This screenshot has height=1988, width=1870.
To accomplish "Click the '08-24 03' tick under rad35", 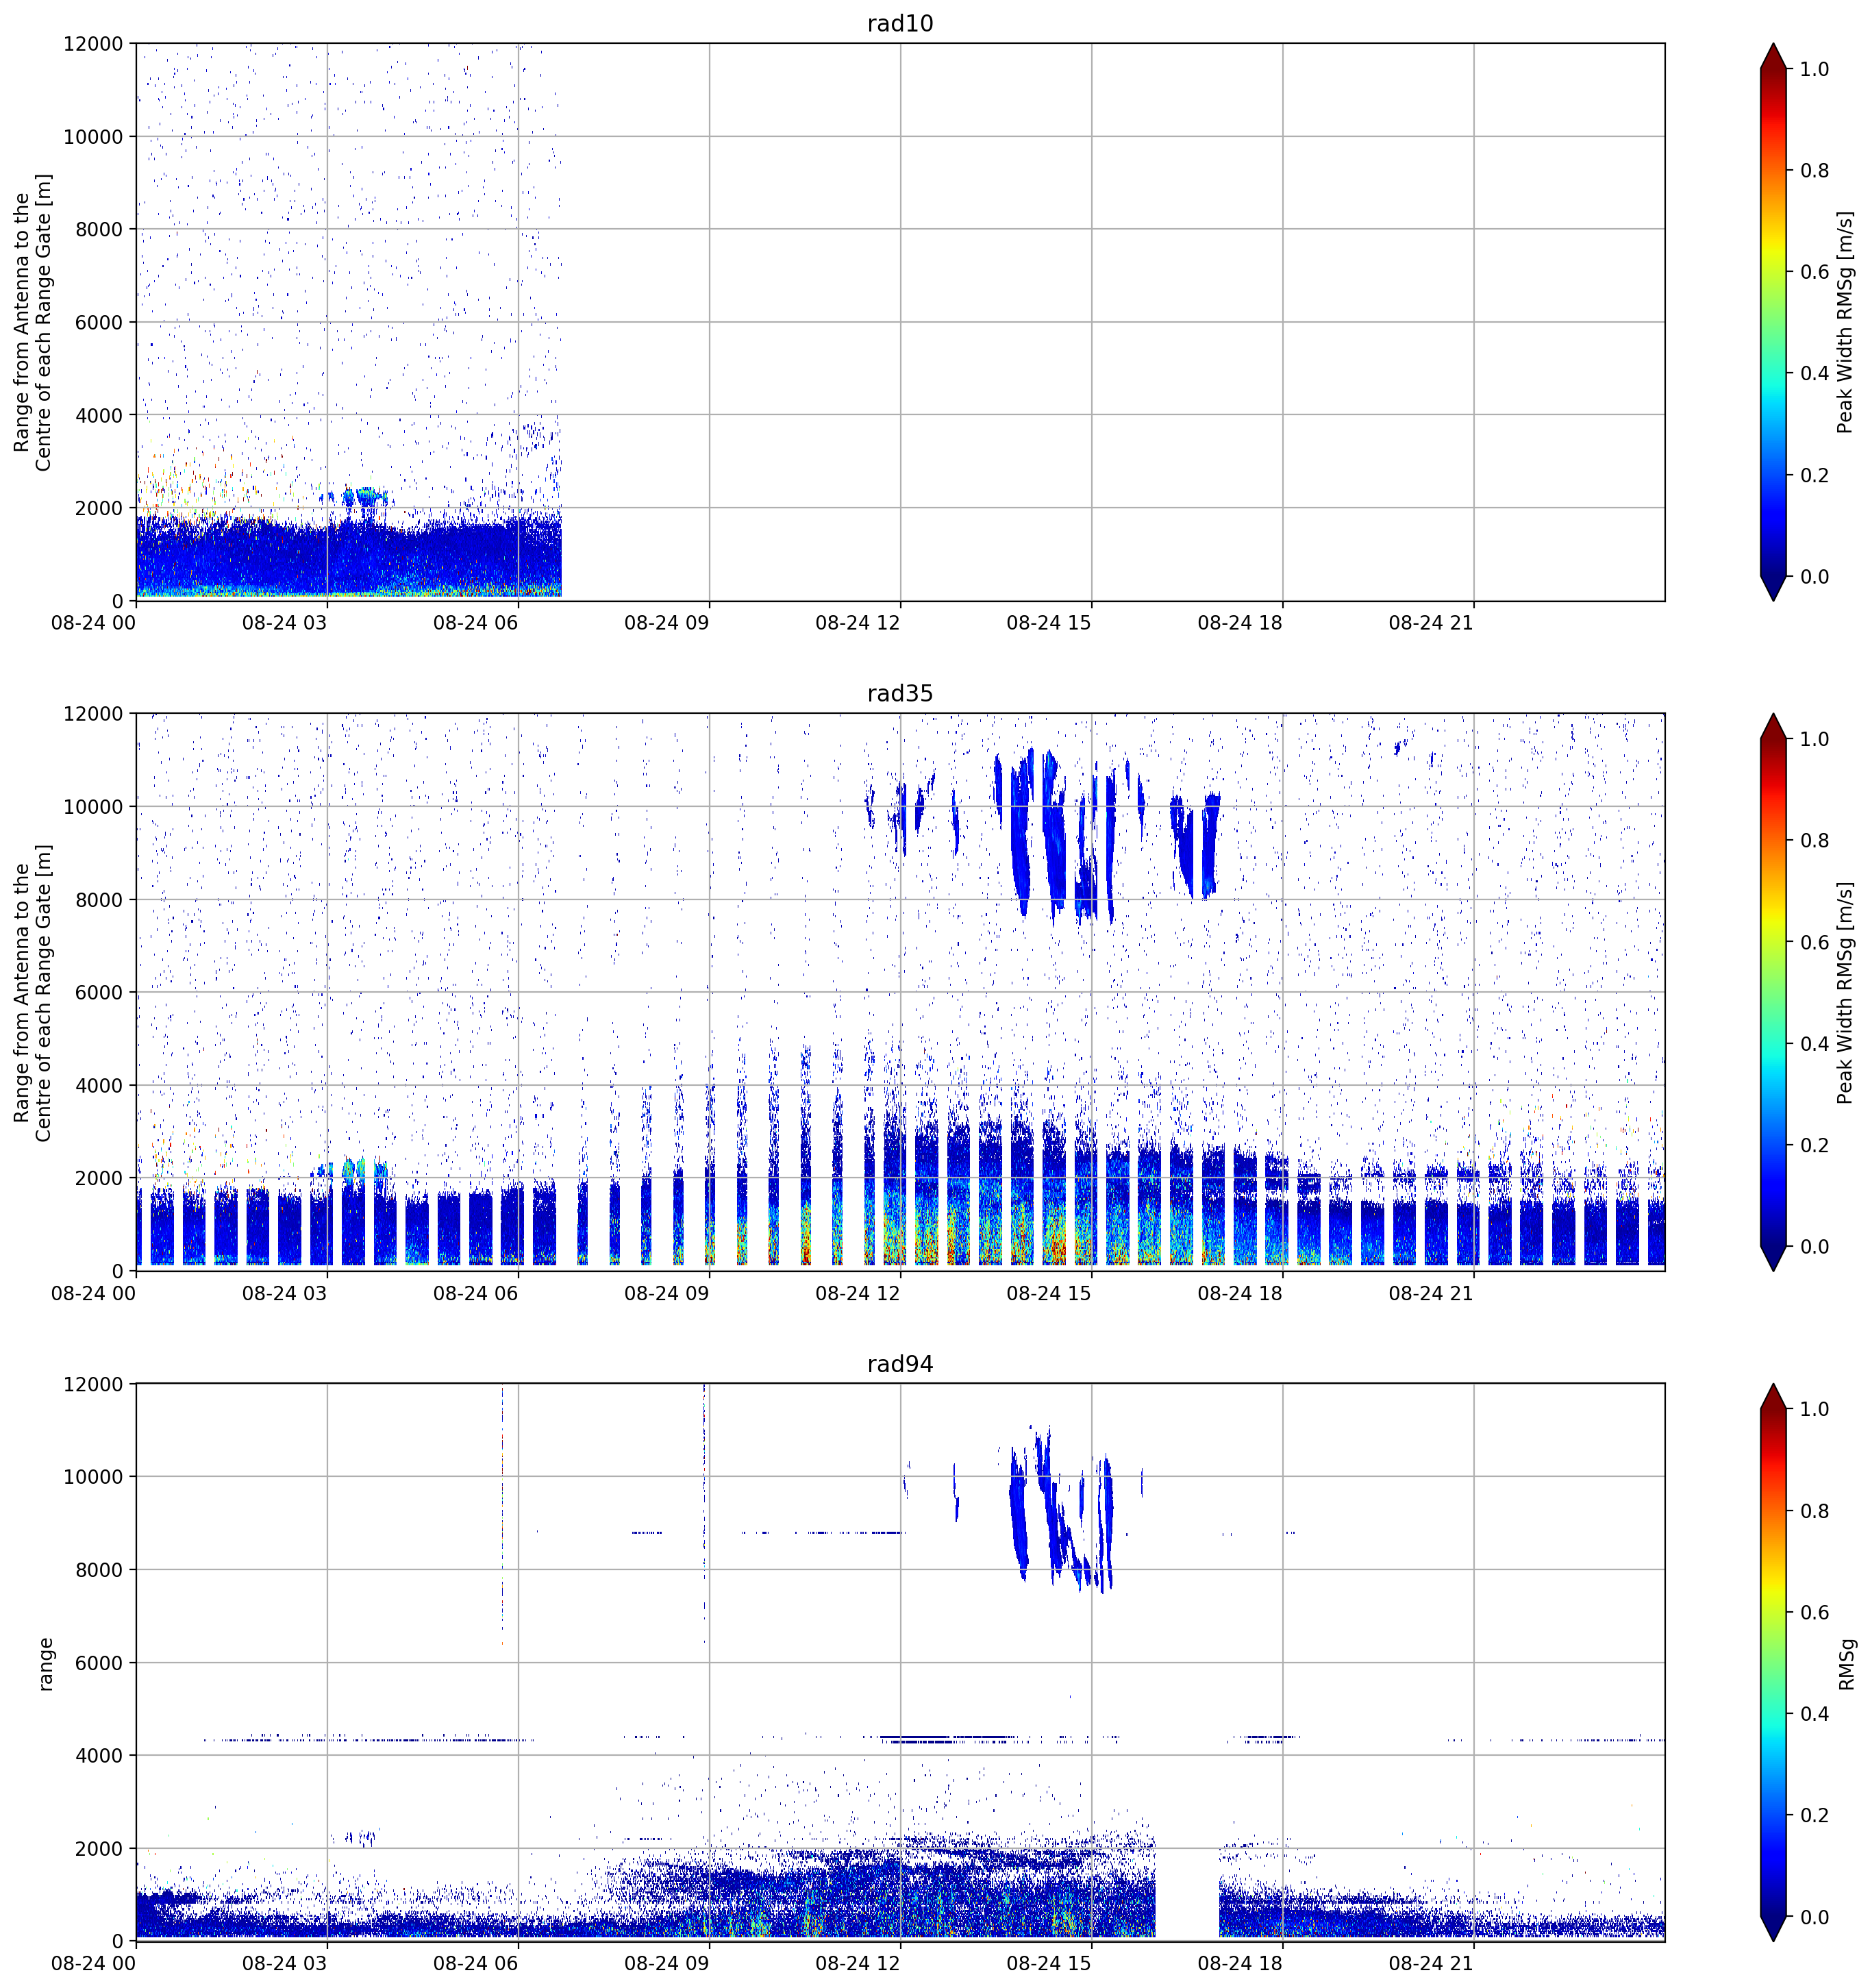I will [x=284, y=1293].
